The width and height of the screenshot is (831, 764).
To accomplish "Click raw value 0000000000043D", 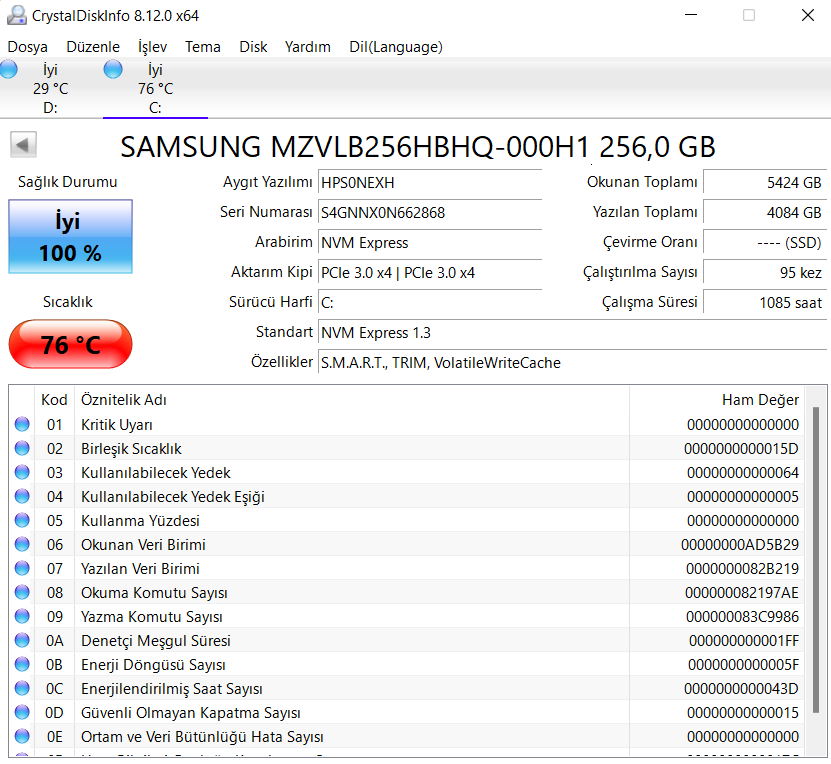I will tap(741, 689).
